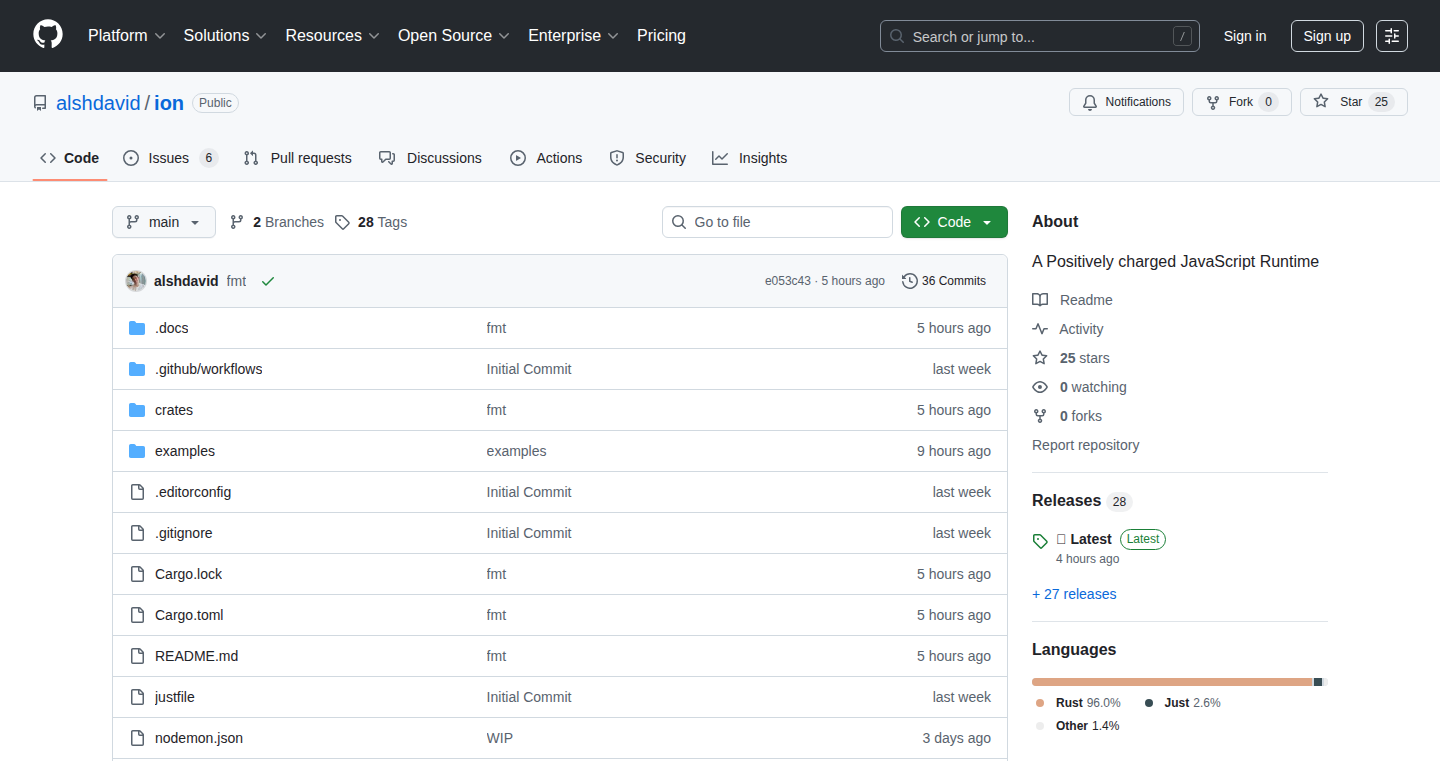Click the history clock icon near 36 Commits

pyautogui.click(x=909, y=281)
